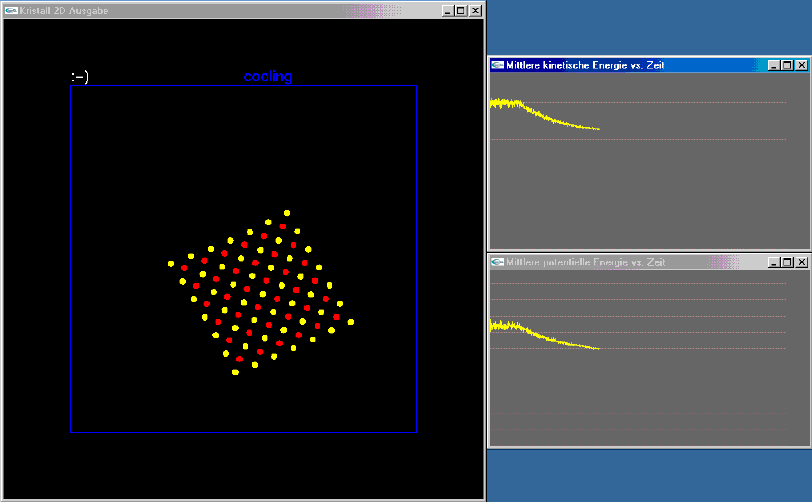Click the Kristall 2D Ausgabe title bar text

pyautogui.click(x=64, y=10)
